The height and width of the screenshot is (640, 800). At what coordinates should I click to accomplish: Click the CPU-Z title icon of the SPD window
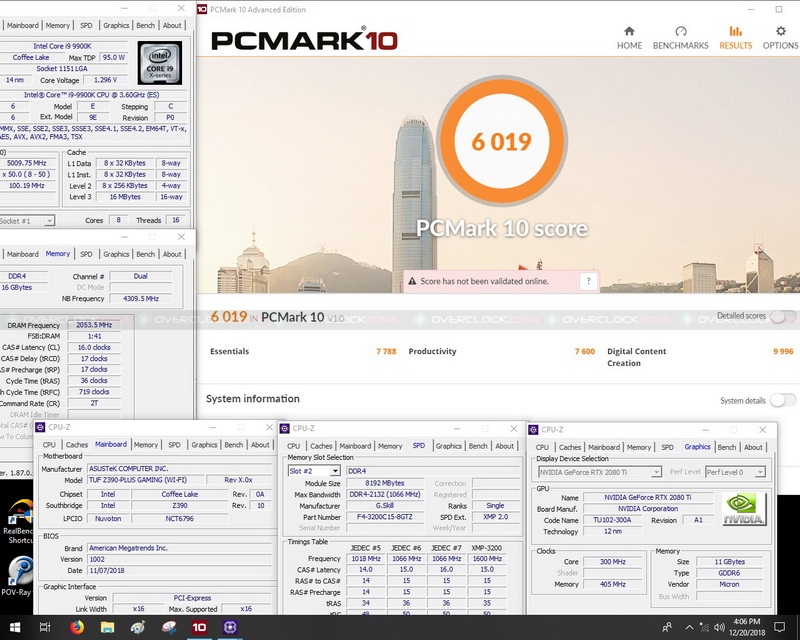pyautogui.click(x=285, y=429)
